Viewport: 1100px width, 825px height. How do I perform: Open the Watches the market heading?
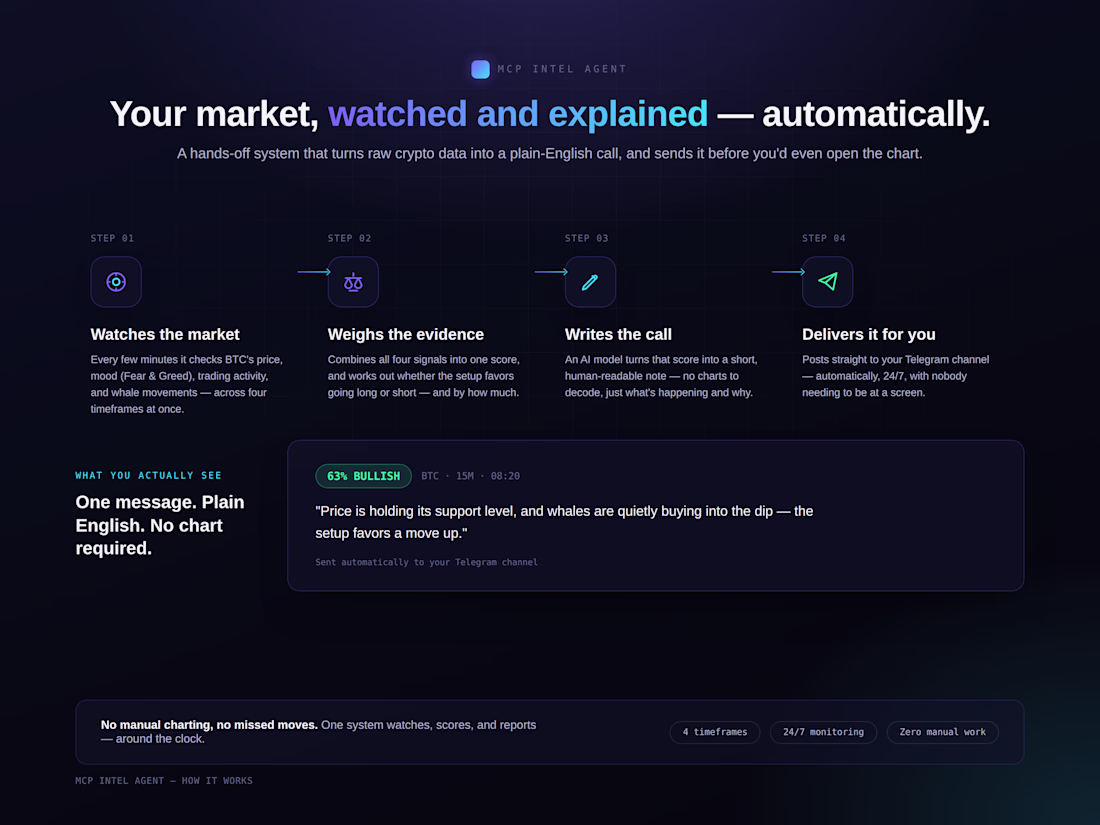[x=165, y=335]
